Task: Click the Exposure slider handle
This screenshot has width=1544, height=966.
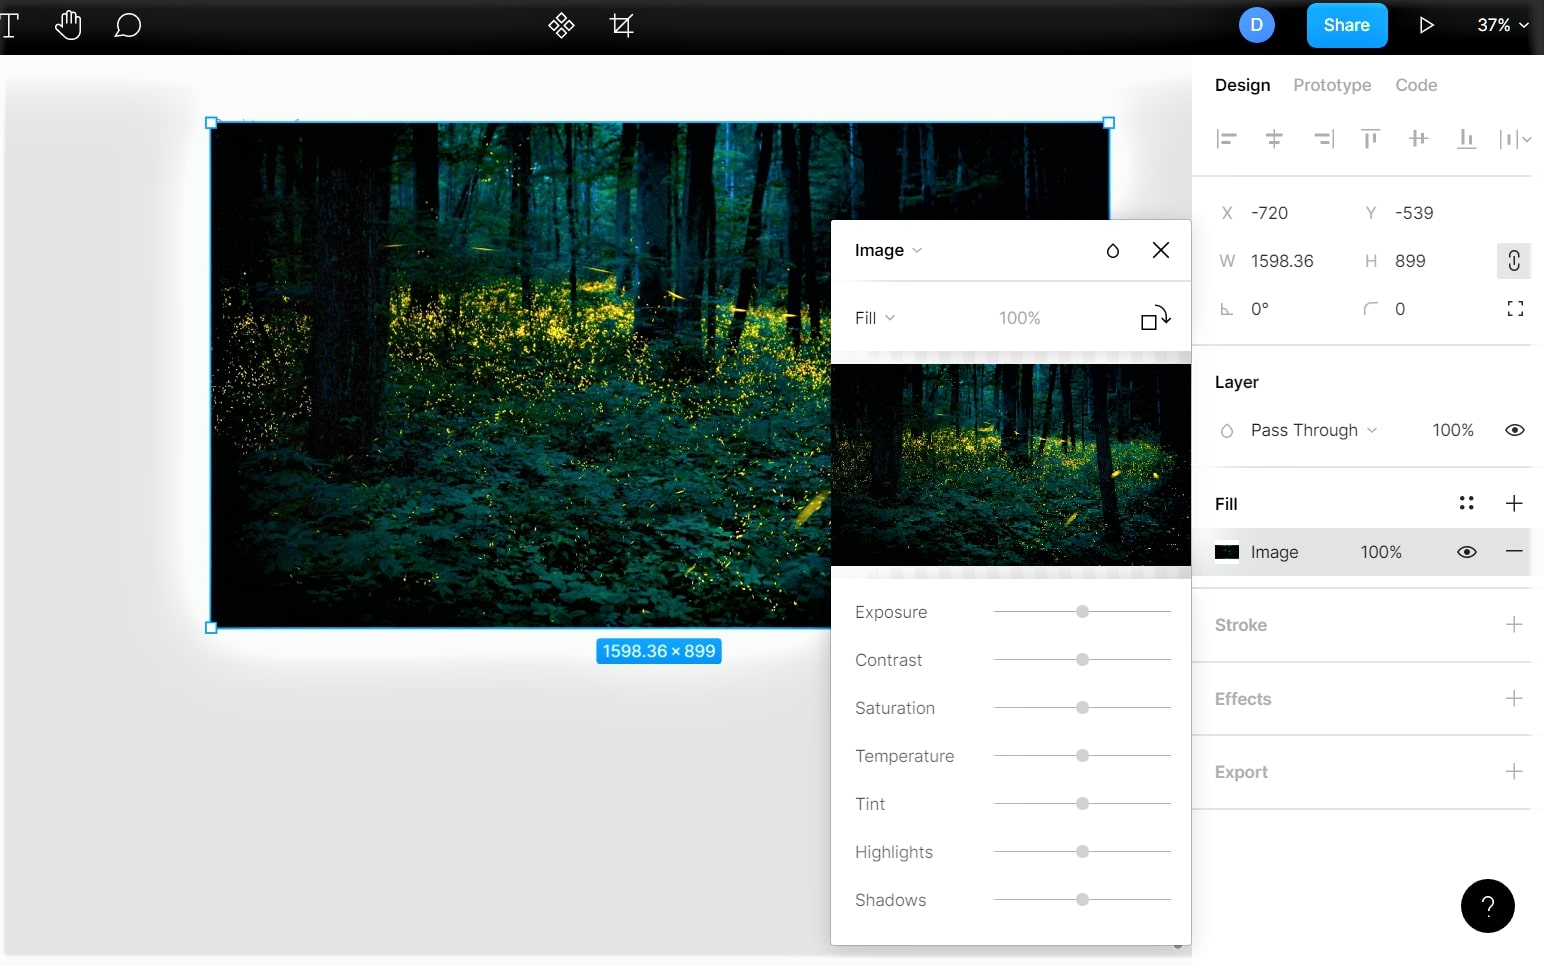Action: coord(1082,612)
